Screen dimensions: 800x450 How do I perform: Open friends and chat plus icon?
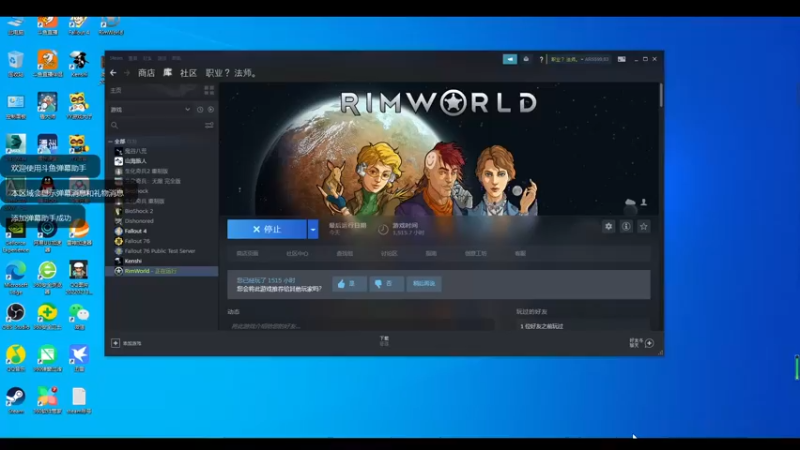point(649,343)
